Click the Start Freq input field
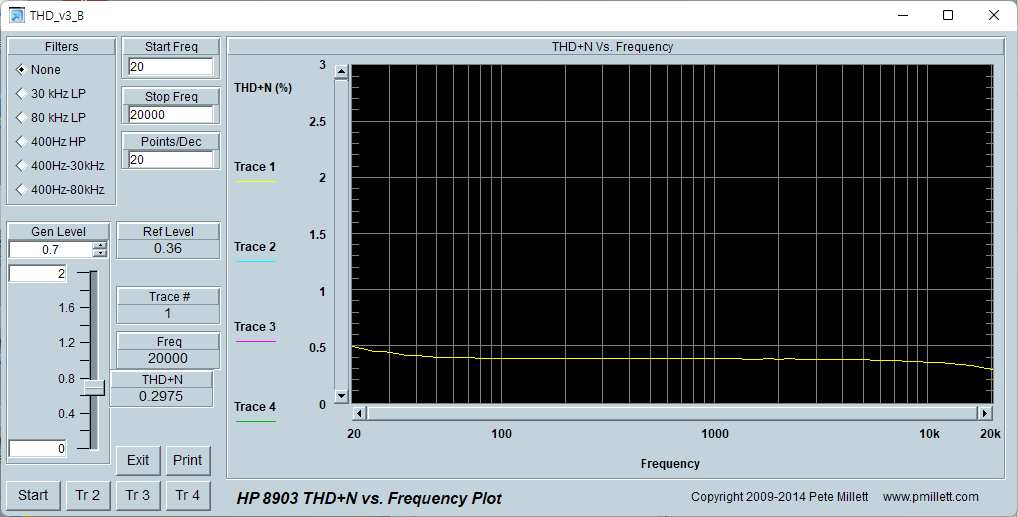This screenshot has height=517, width=1018. (x=170, y=67)
